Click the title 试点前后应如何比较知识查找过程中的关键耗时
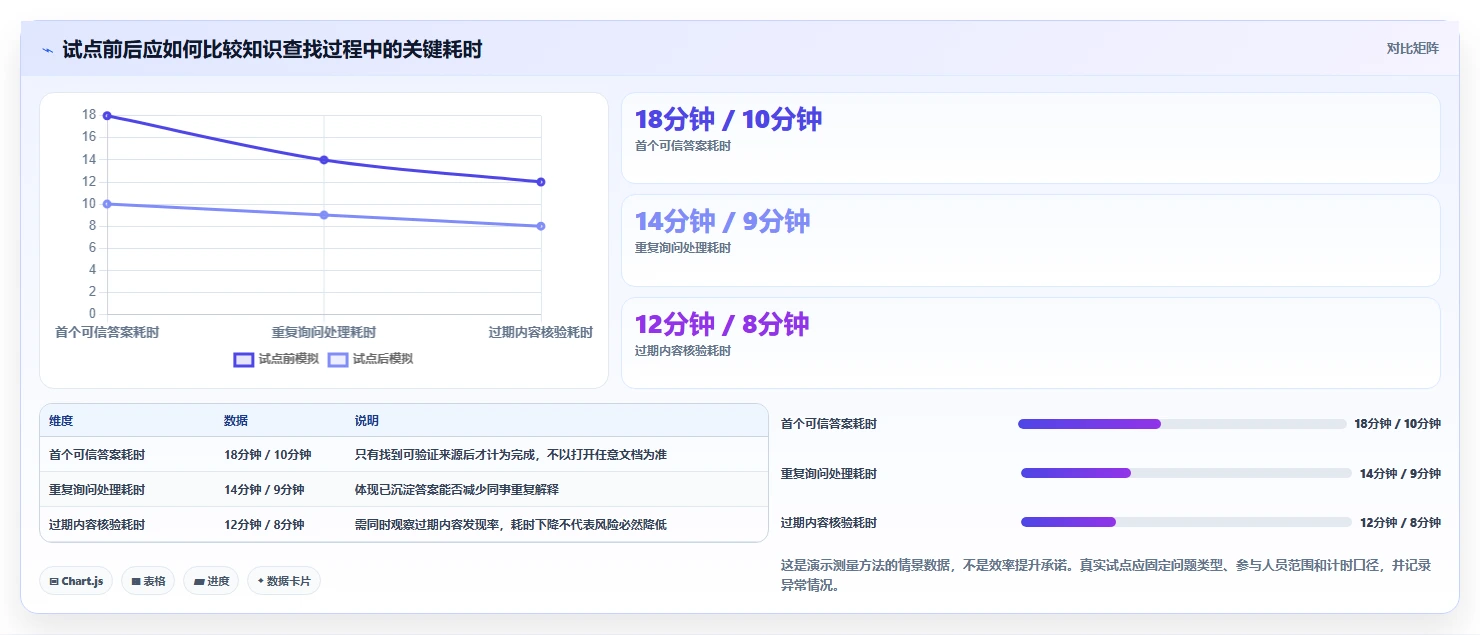Viewport: 1480px width, 635px height. [x=272, y=49]
